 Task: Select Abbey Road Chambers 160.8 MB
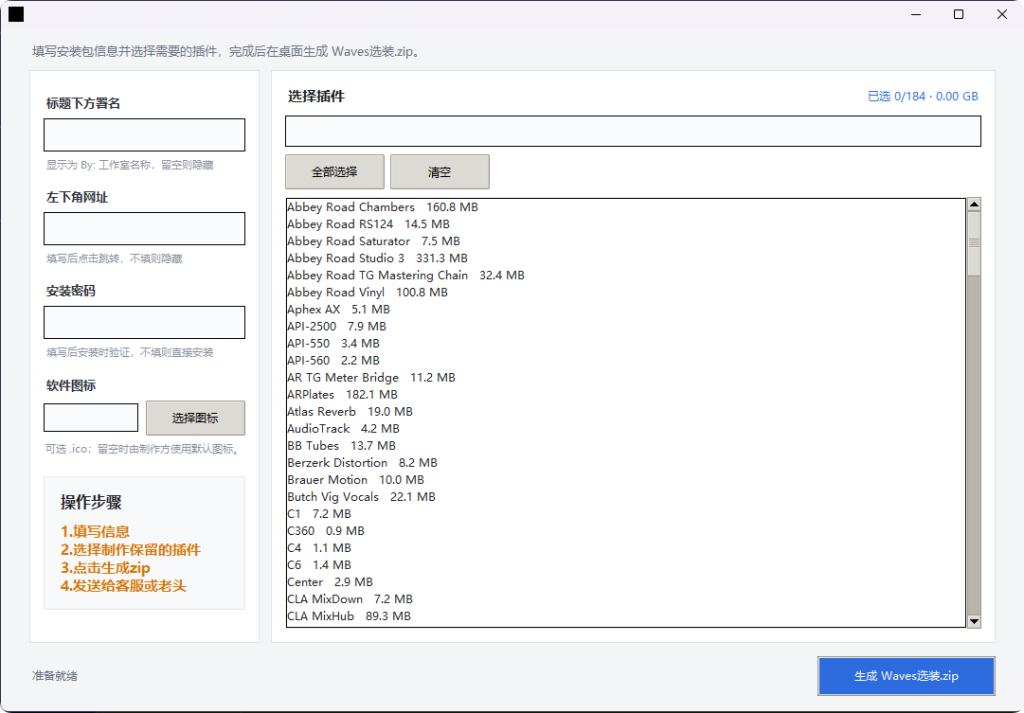coord(626,207)
